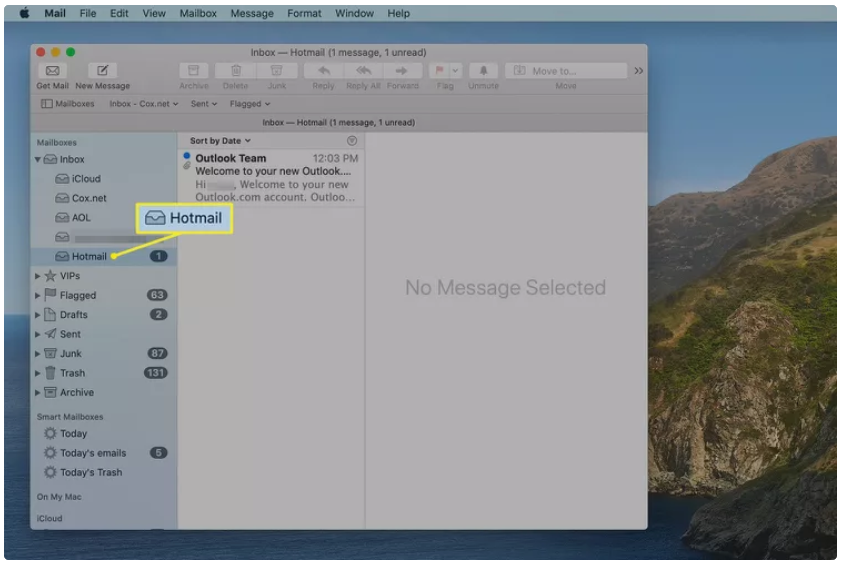Viewport: 841px width, 561px height.
Task: Open the View menu
Action: (154, 13)
